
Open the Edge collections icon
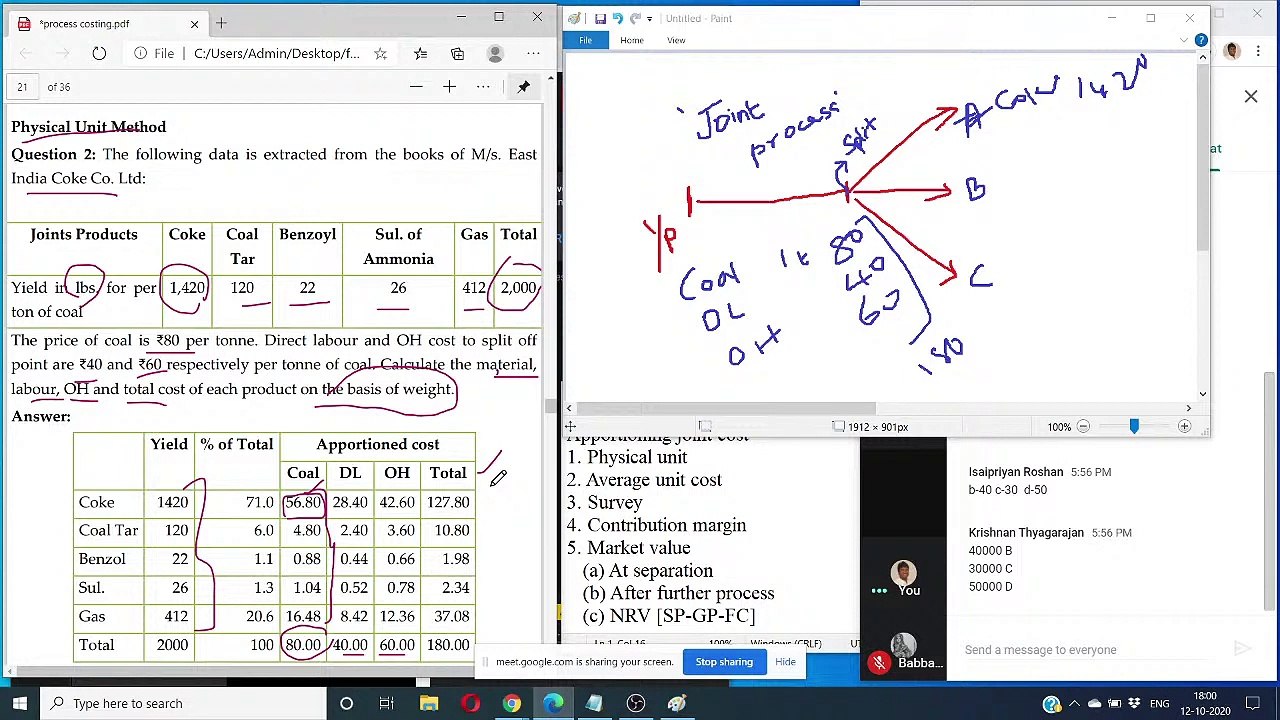coord(457,53)
